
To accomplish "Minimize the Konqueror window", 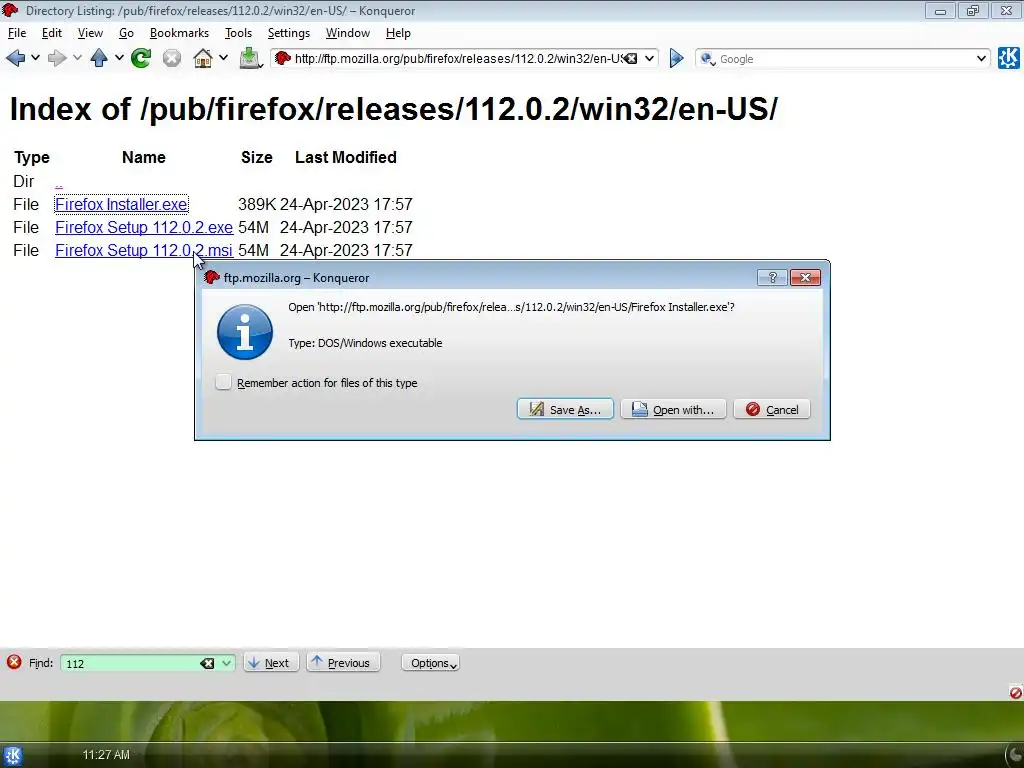I will 940,11.
